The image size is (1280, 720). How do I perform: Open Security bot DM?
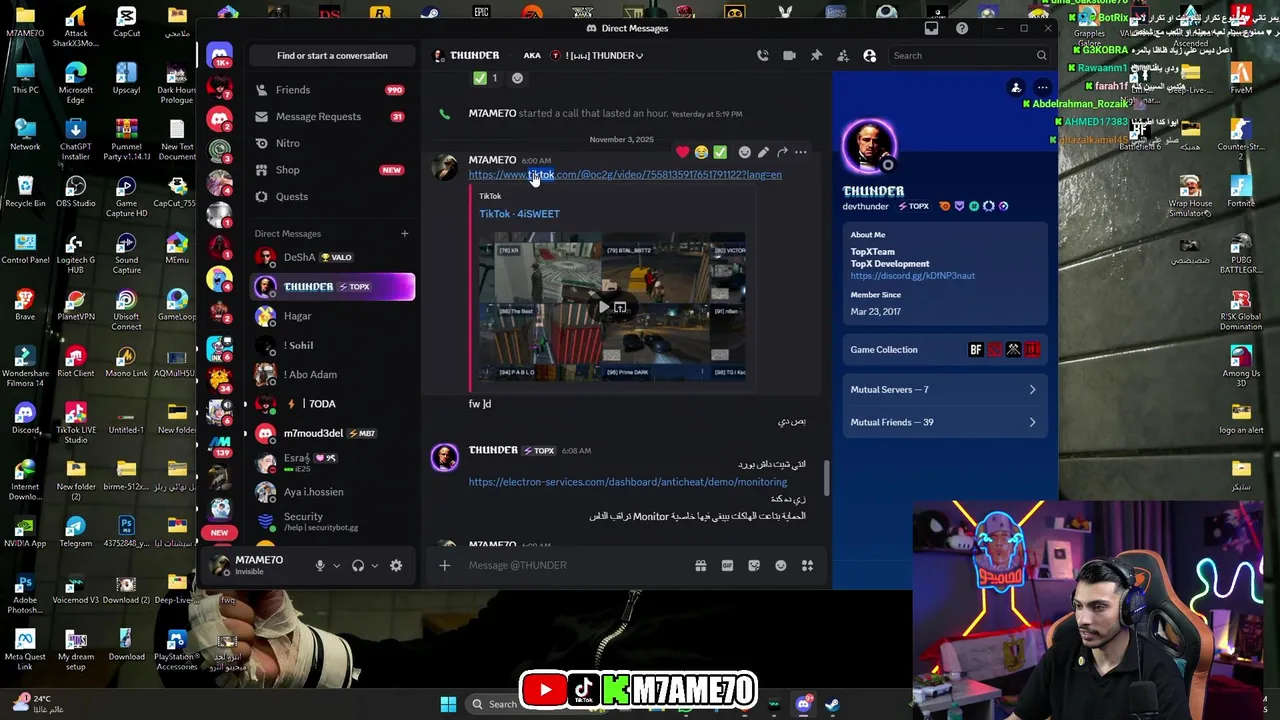[331, 521]
